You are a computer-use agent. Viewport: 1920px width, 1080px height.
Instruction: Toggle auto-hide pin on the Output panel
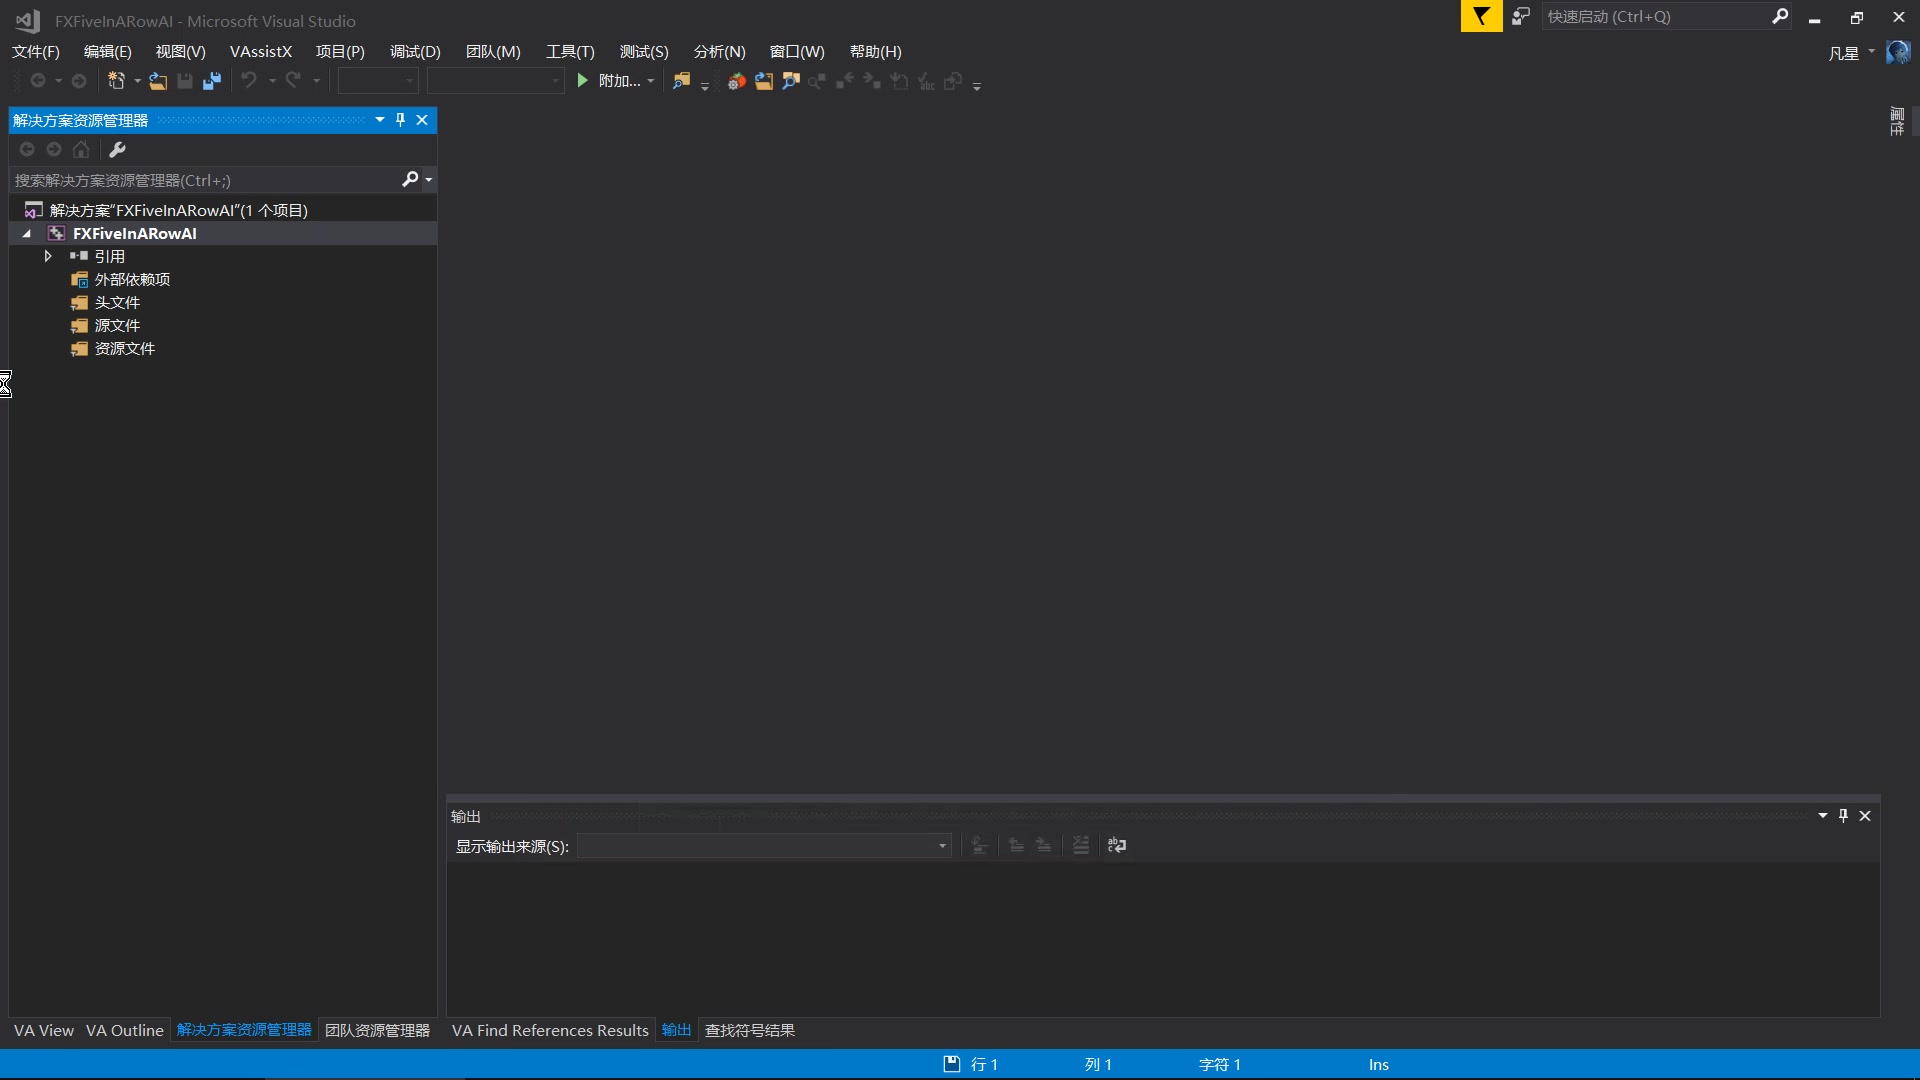(x=1843, y=816)
